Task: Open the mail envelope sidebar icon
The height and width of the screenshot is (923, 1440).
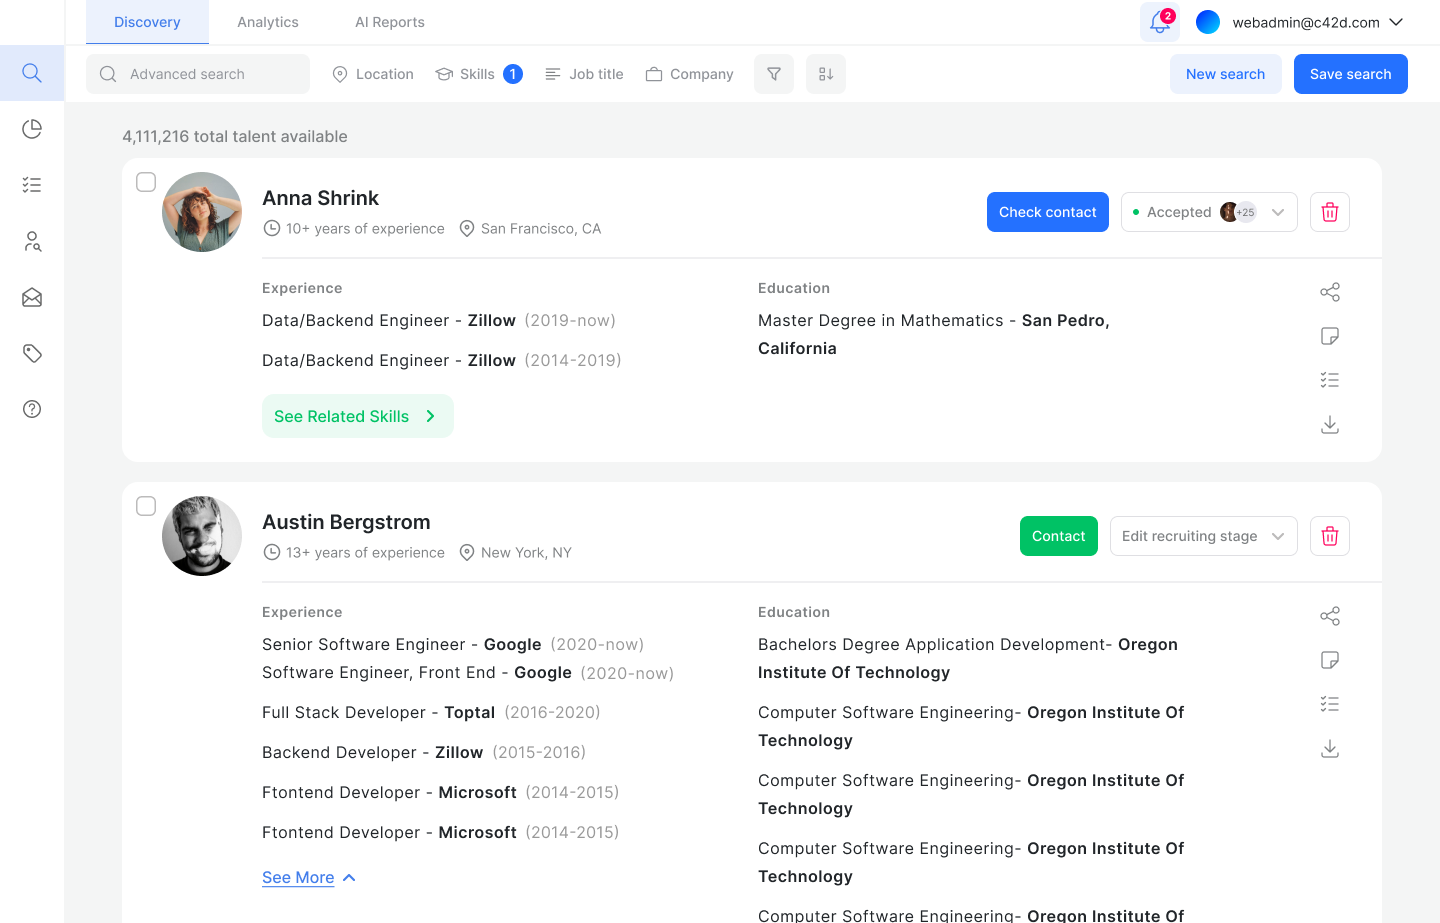Action: pyautogui.click(x=32, y=297)
